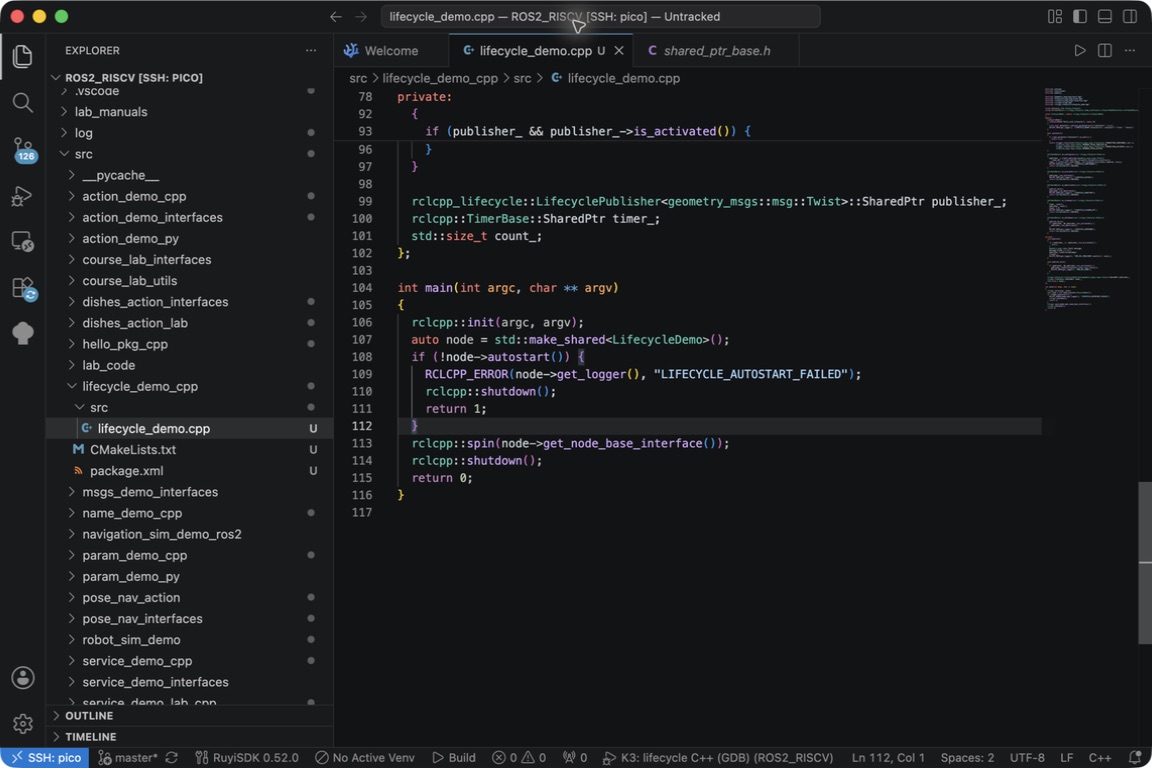This screenshot has height=768, width=1152.
Task: Open the Remote Explorer view
Action: [x=23, y=241]
